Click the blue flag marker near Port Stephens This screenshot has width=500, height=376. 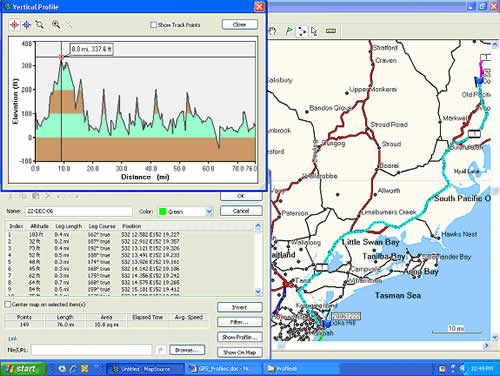point(327,323)
